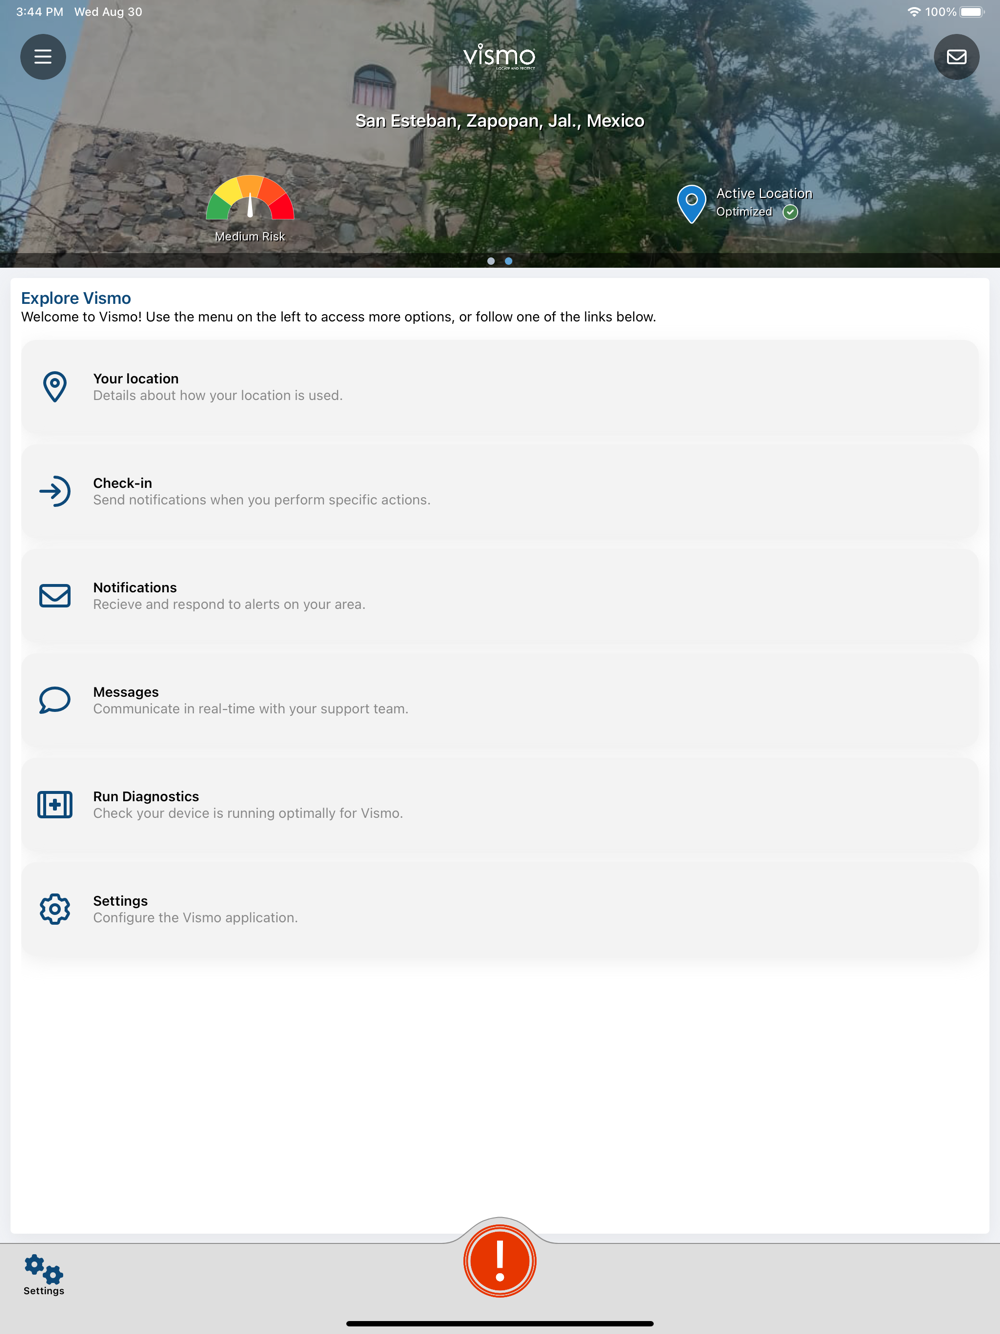Tap the Vismo logo
This screenshot has height=1334, width=1000.
(500, 56)
